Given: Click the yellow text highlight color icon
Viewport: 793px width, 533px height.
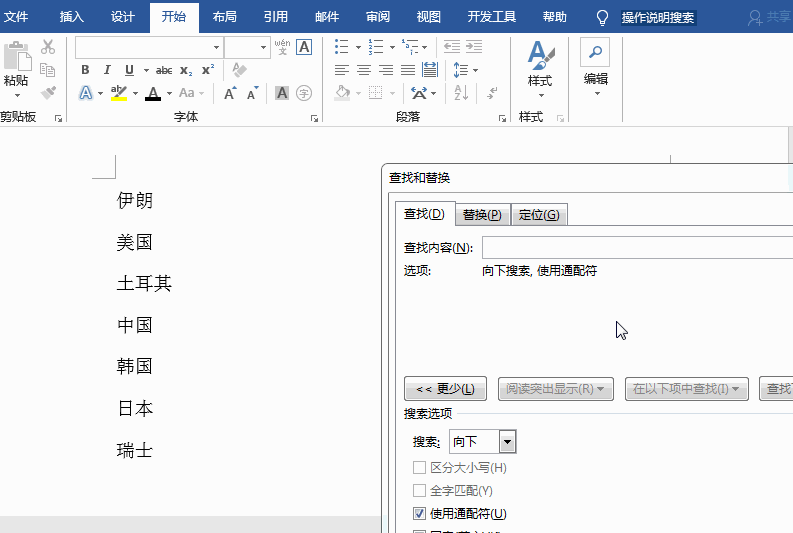Looking at the screenshot, I should pos(119,93).
